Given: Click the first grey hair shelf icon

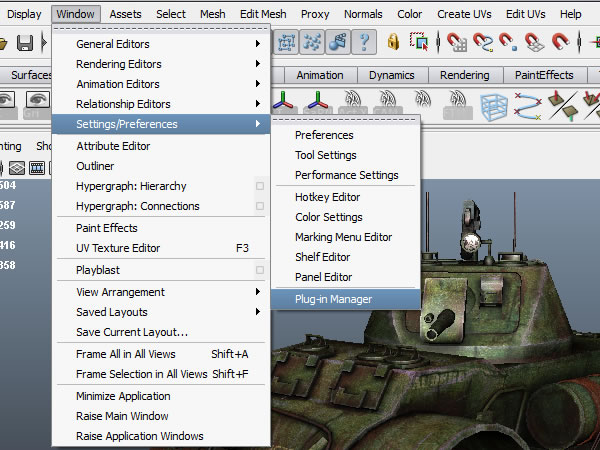Looking at the screenshot, I should coord(353,100).
